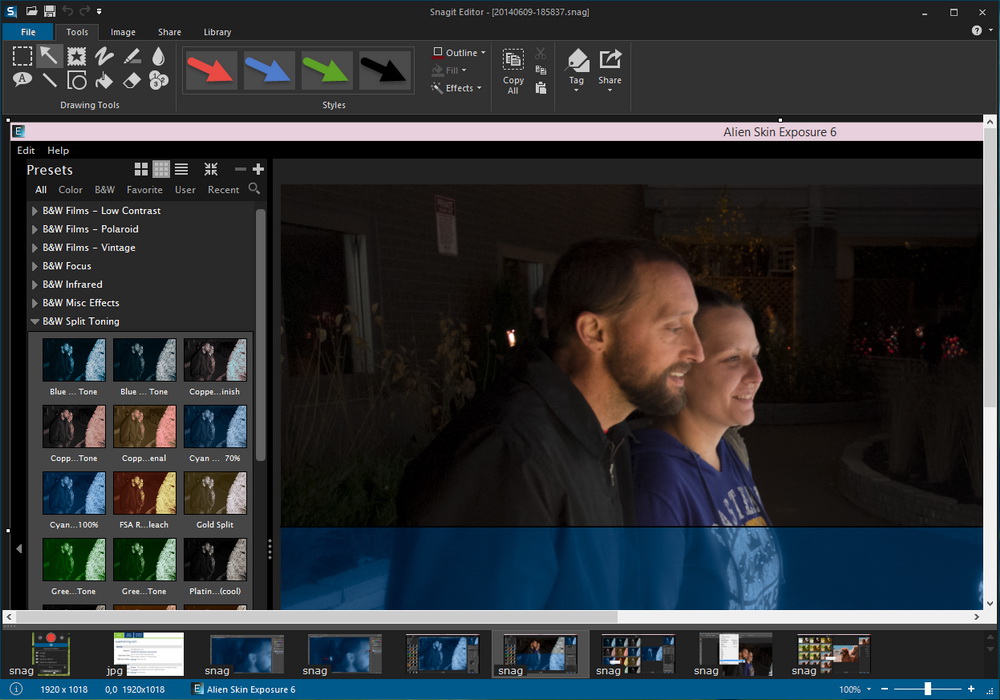Activate the Highlighter tool
Screen dimensions: 1000x700
point(132,56)
